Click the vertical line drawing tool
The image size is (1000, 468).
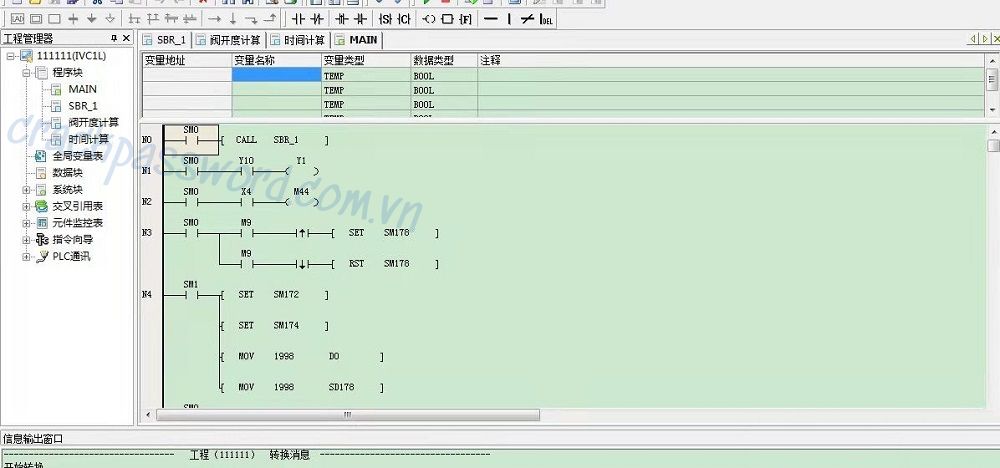coord(509,19)
